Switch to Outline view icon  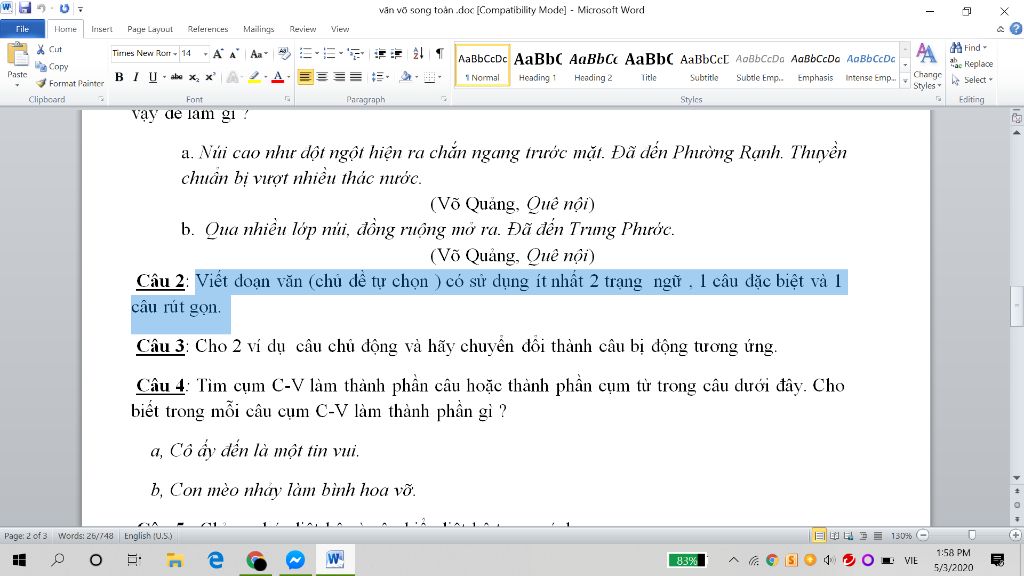(x=863, y=536)
